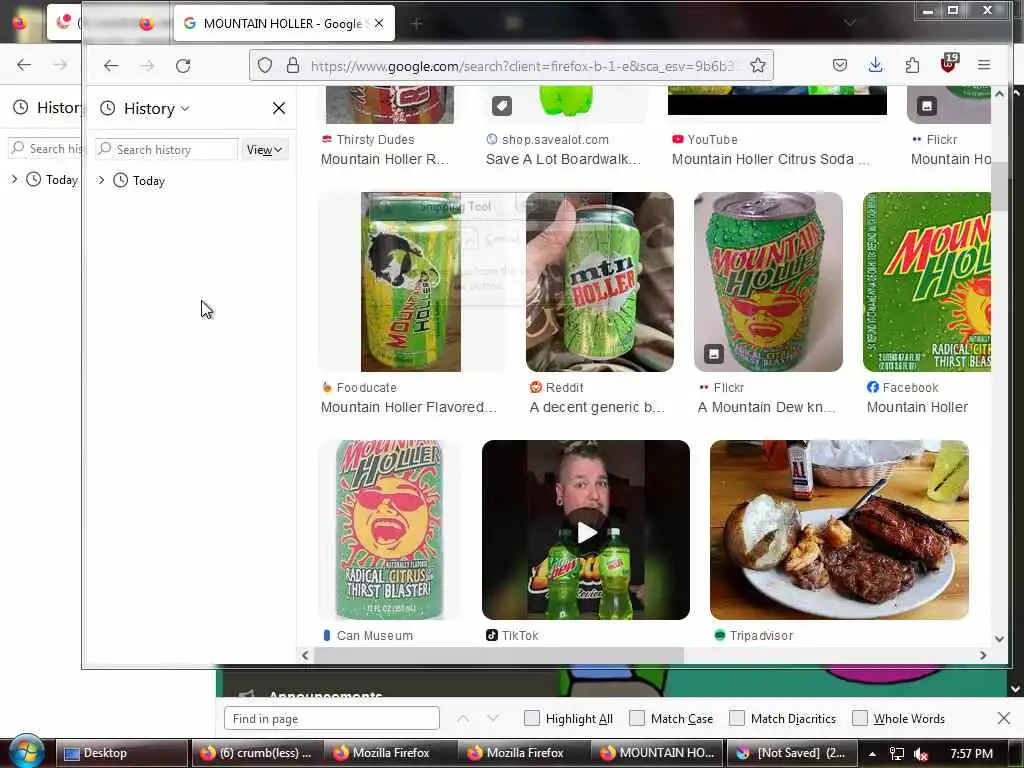Click the forward arrow in front window toolbar
Image resolution: width=1024 pixels, height=768 pixels.
coord(148,65)
